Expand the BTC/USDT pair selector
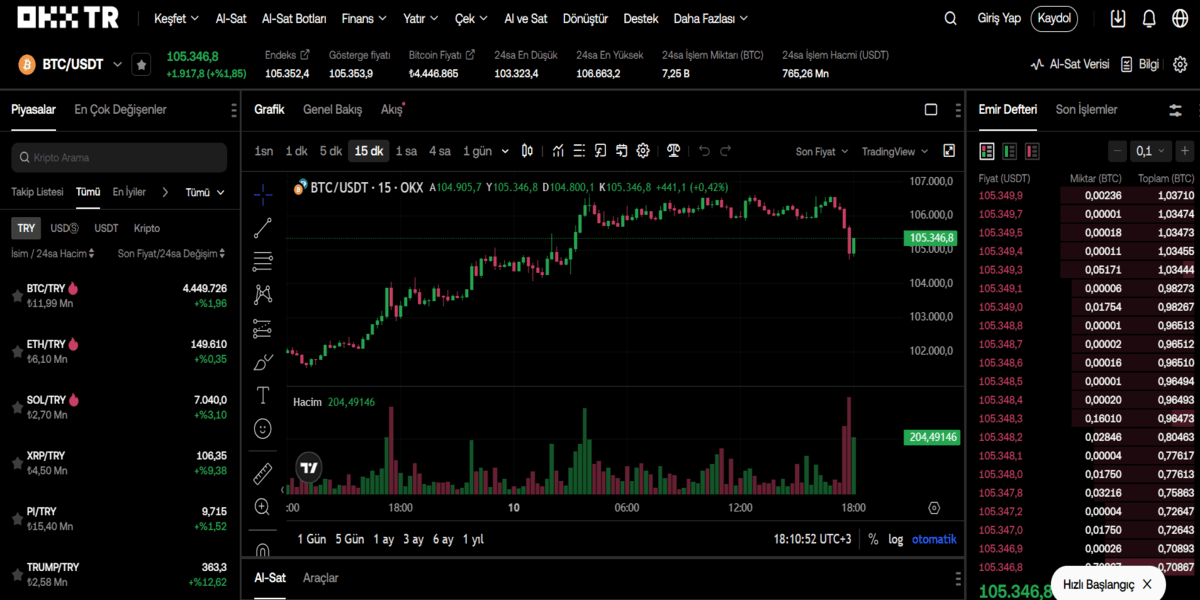This screenshot has width=1200, height=600. click(117, 64)
